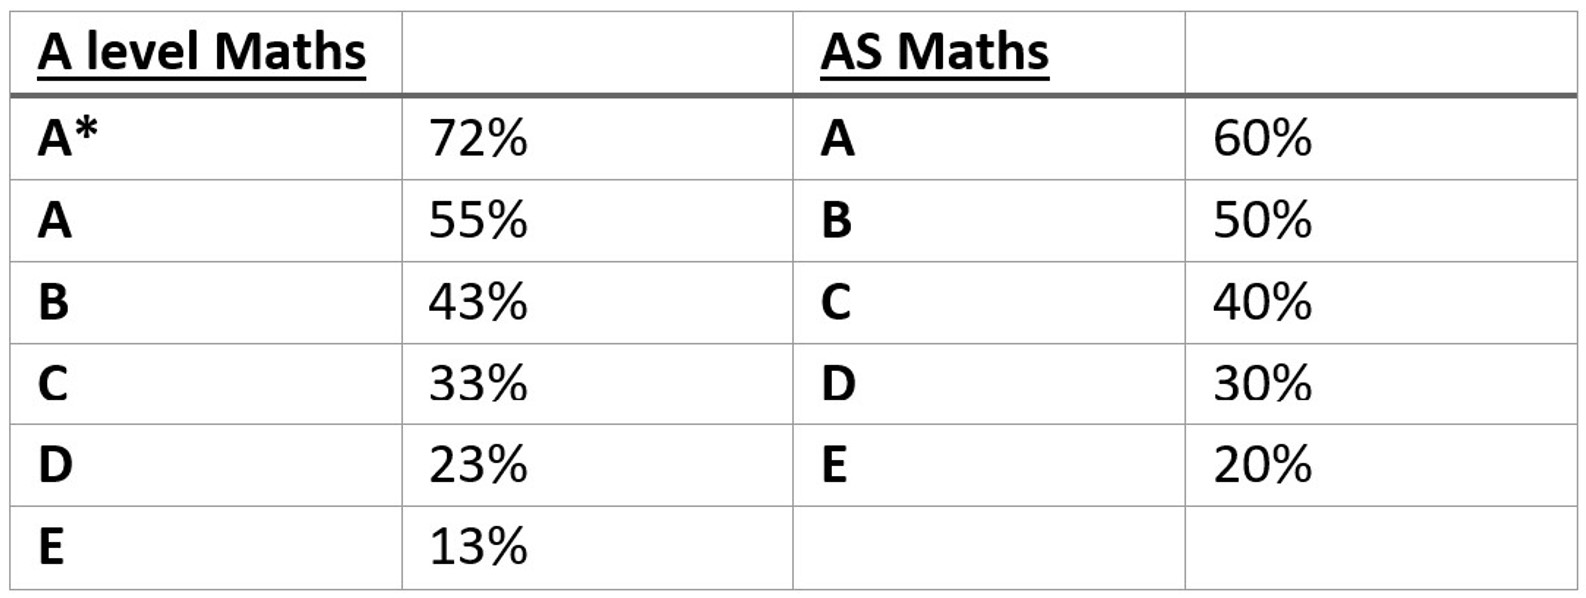Select the 50% cell
1586x598 pixels.
1262,220
